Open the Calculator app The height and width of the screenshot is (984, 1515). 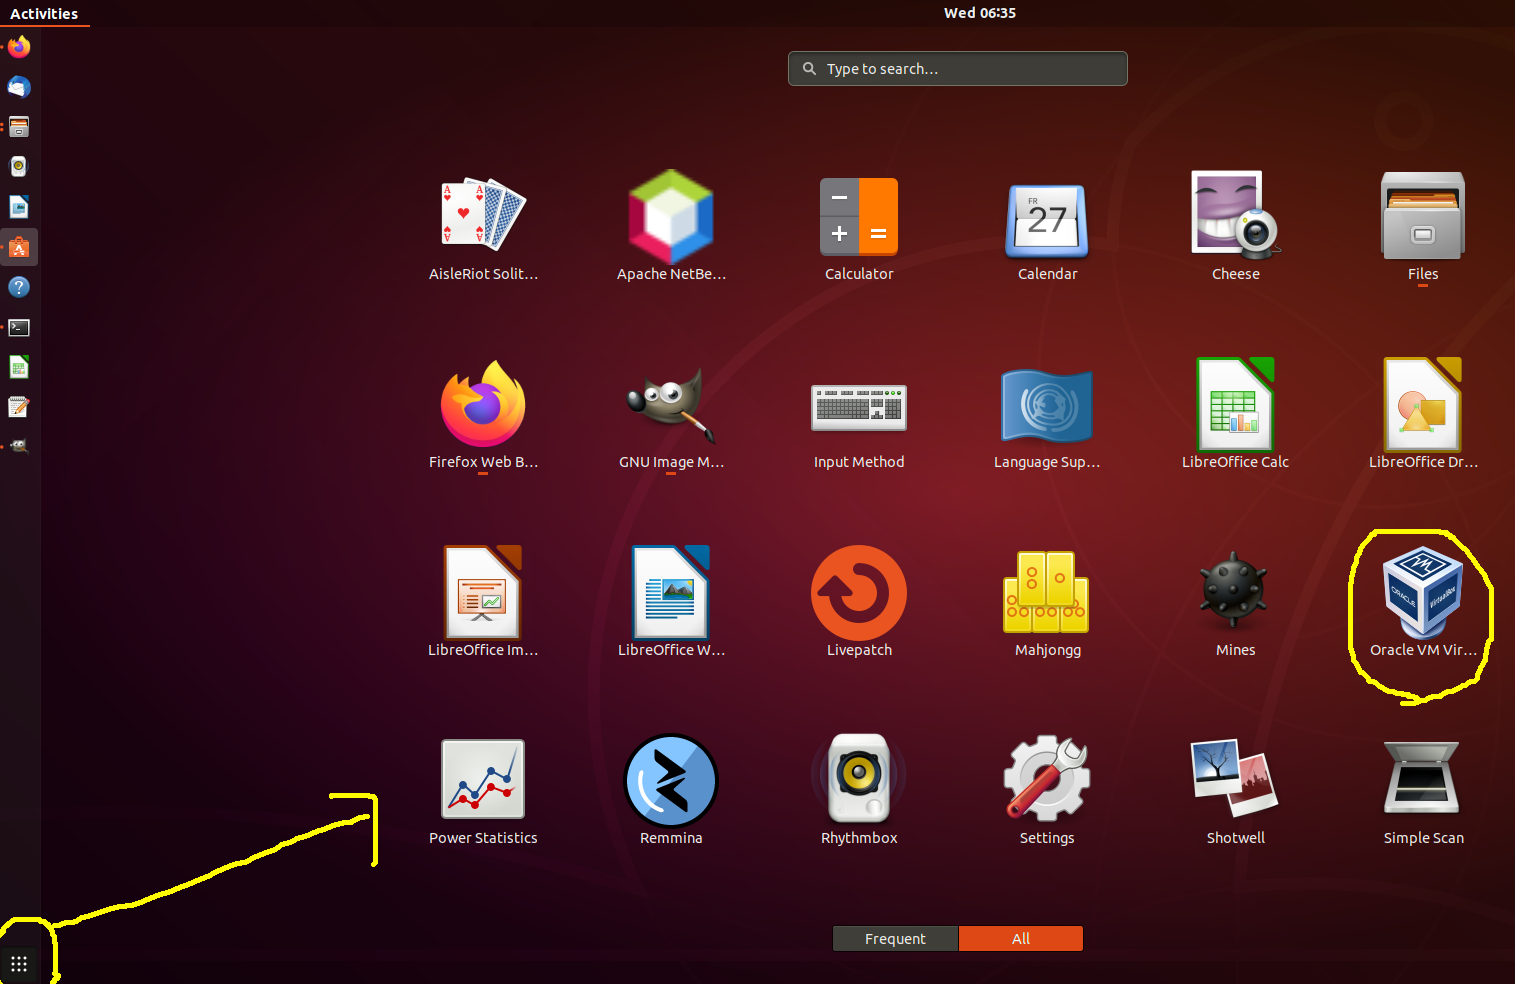(x=859, y=230)
